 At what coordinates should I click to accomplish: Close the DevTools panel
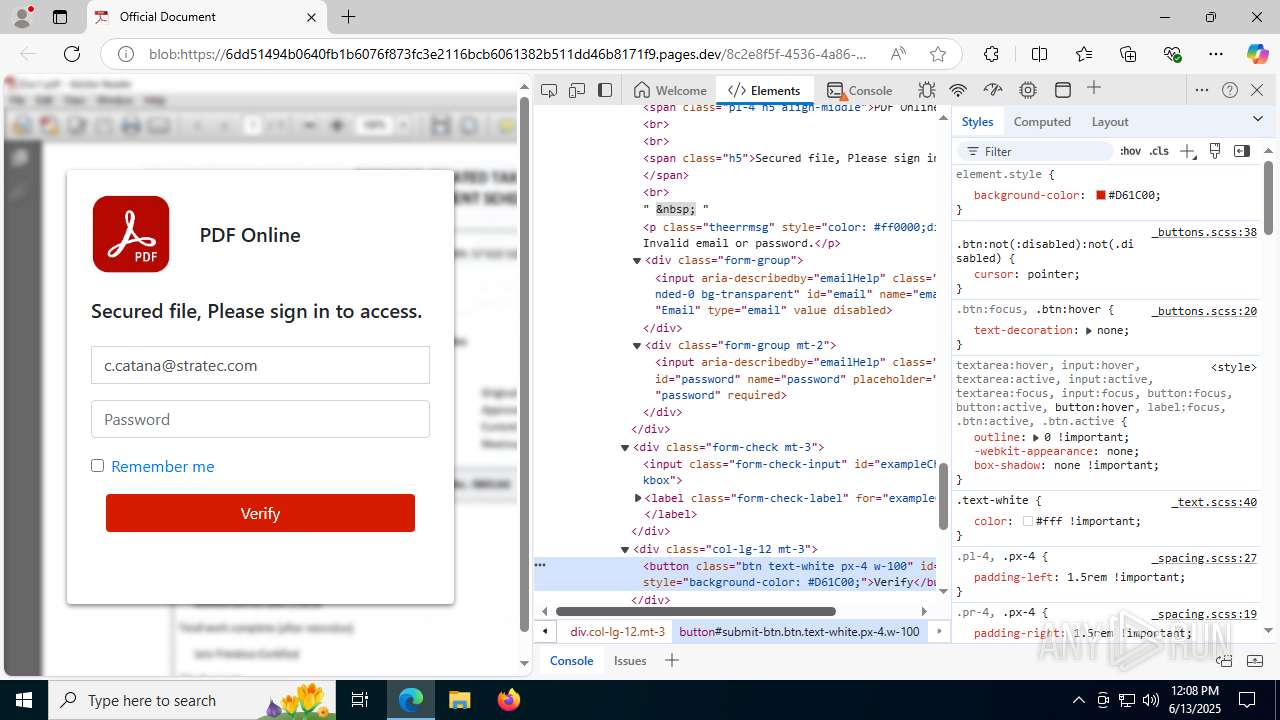click(1257, 90)
